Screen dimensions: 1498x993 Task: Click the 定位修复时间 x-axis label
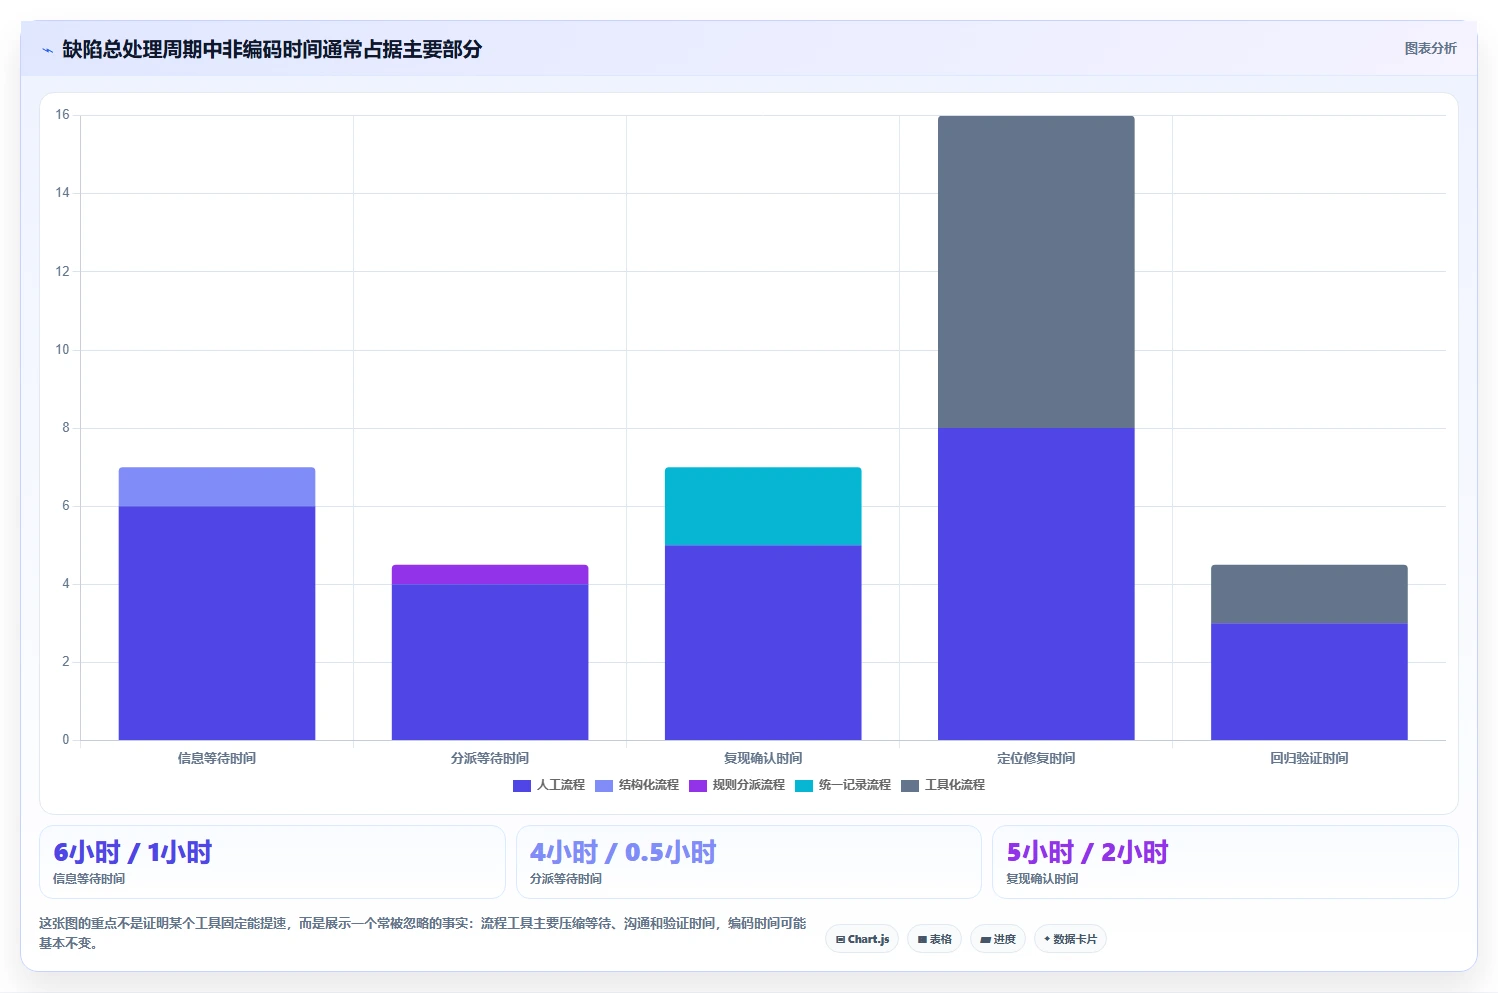click(1036, 758)
